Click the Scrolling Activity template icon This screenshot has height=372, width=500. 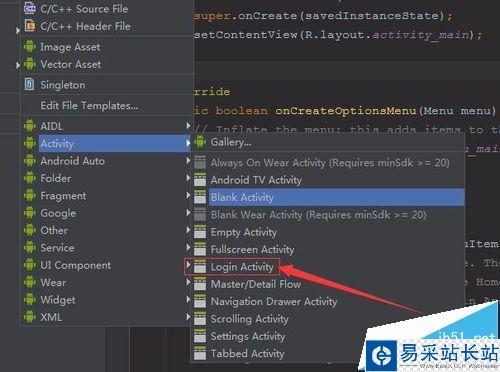tap(200, 319)
